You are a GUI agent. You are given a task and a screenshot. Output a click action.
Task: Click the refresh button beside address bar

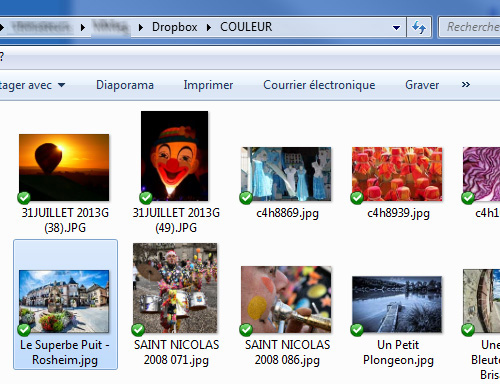419,27
